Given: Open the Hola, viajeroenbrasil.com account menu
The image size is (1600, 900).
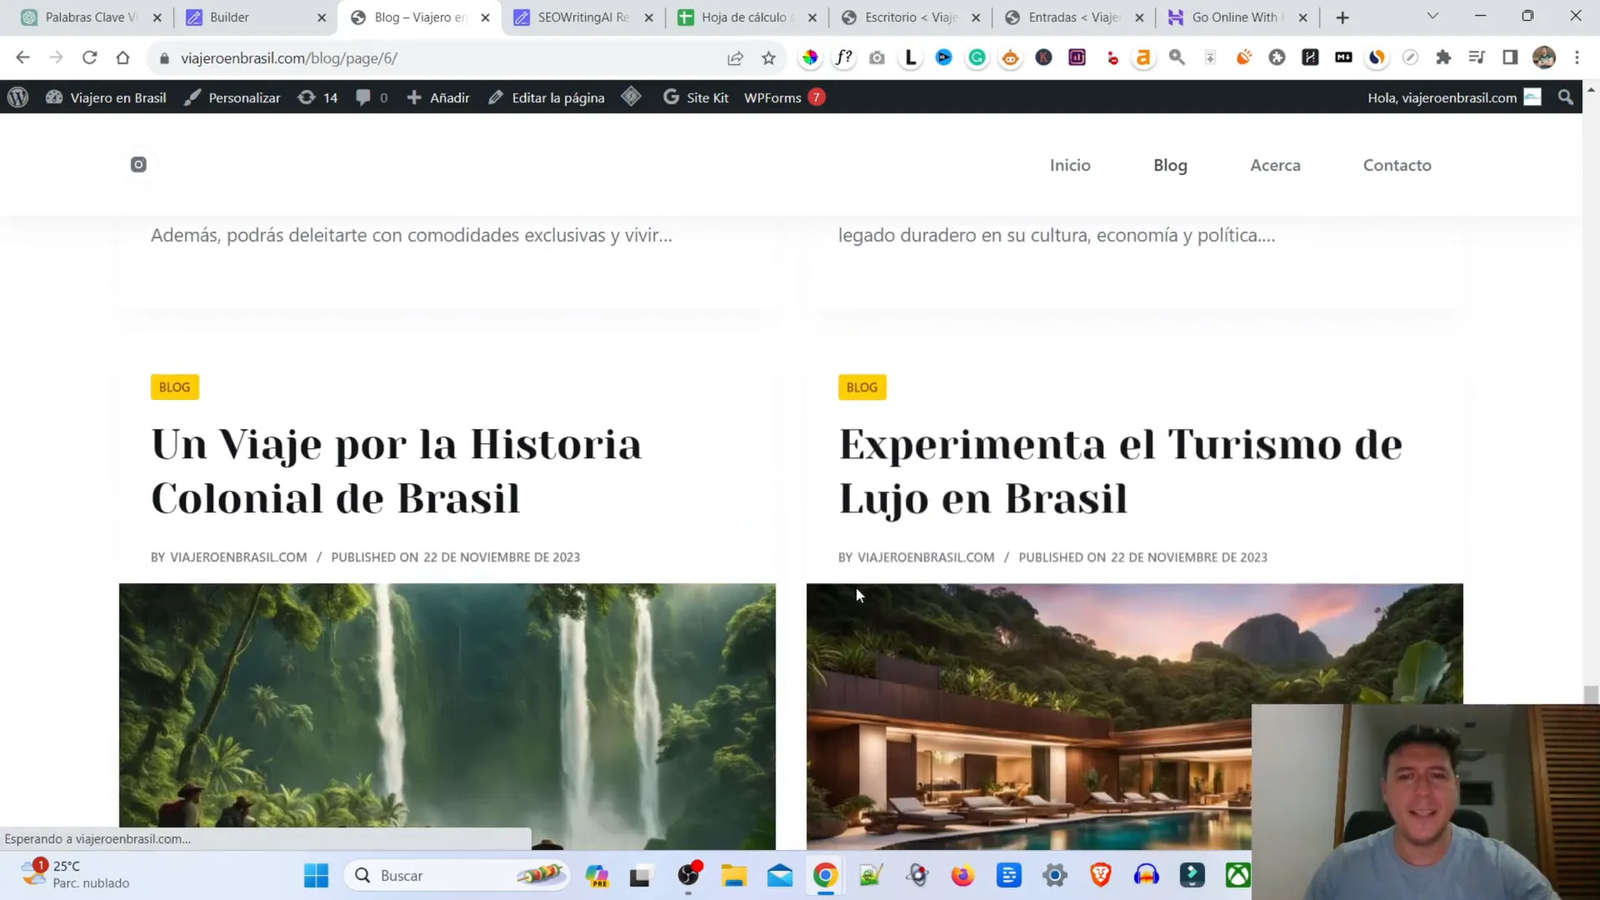Looking at the screenshot, I should (1454, 97).
